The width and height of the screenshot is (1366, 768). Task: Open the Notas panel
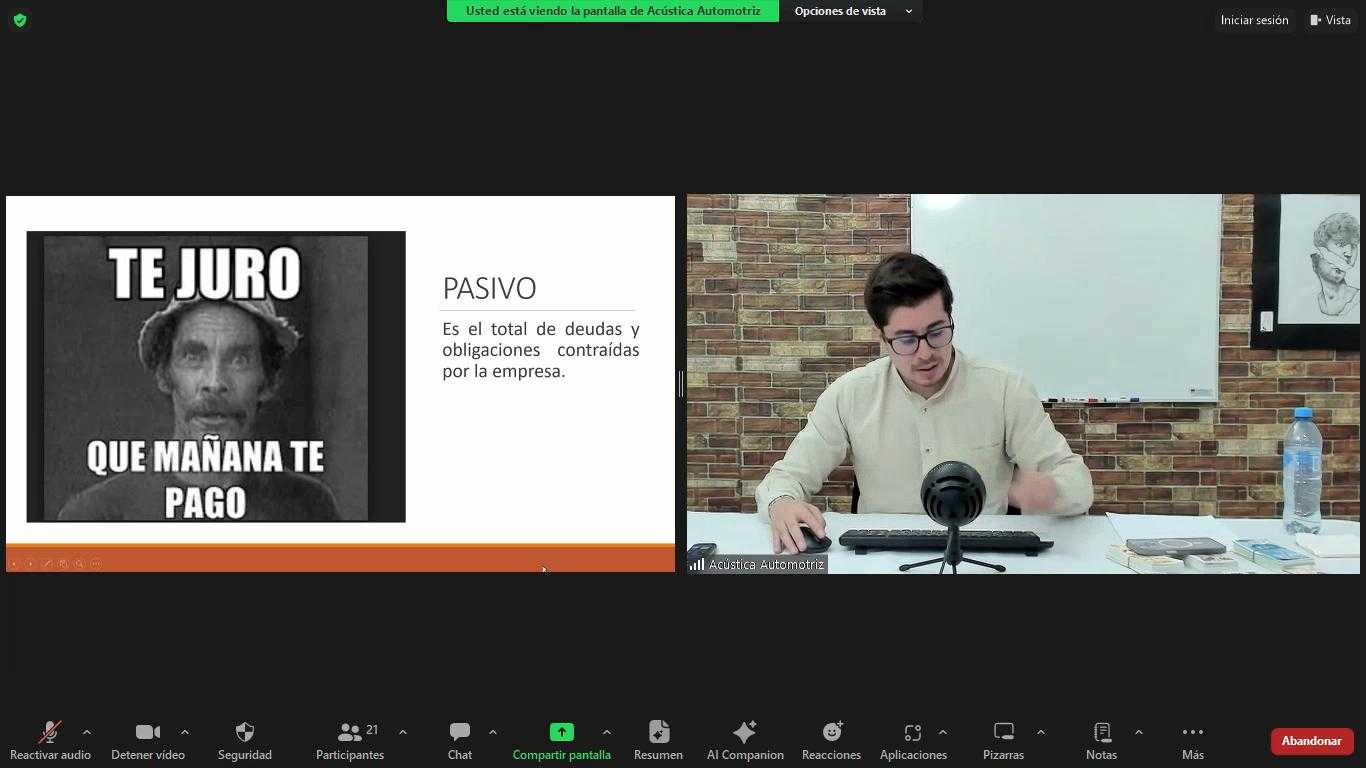click(x=1101, y=741)
